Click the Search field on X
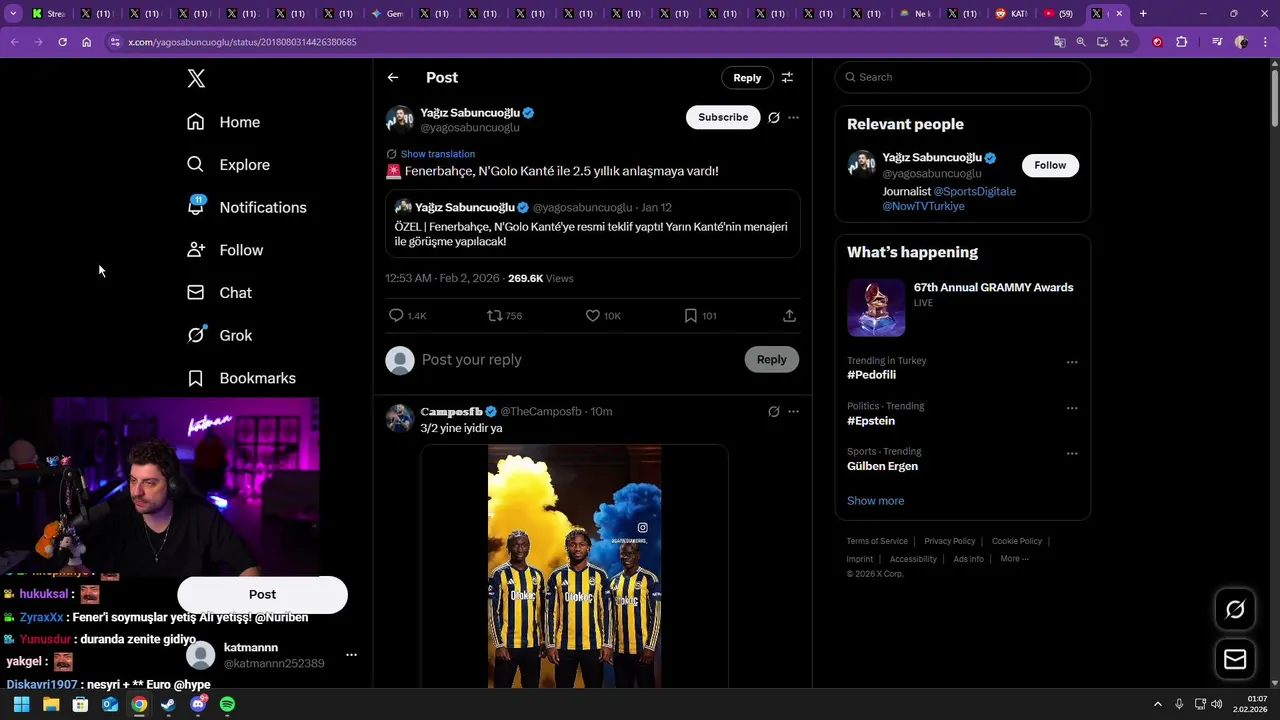The image size is (1280, 720). coord(962,77)
